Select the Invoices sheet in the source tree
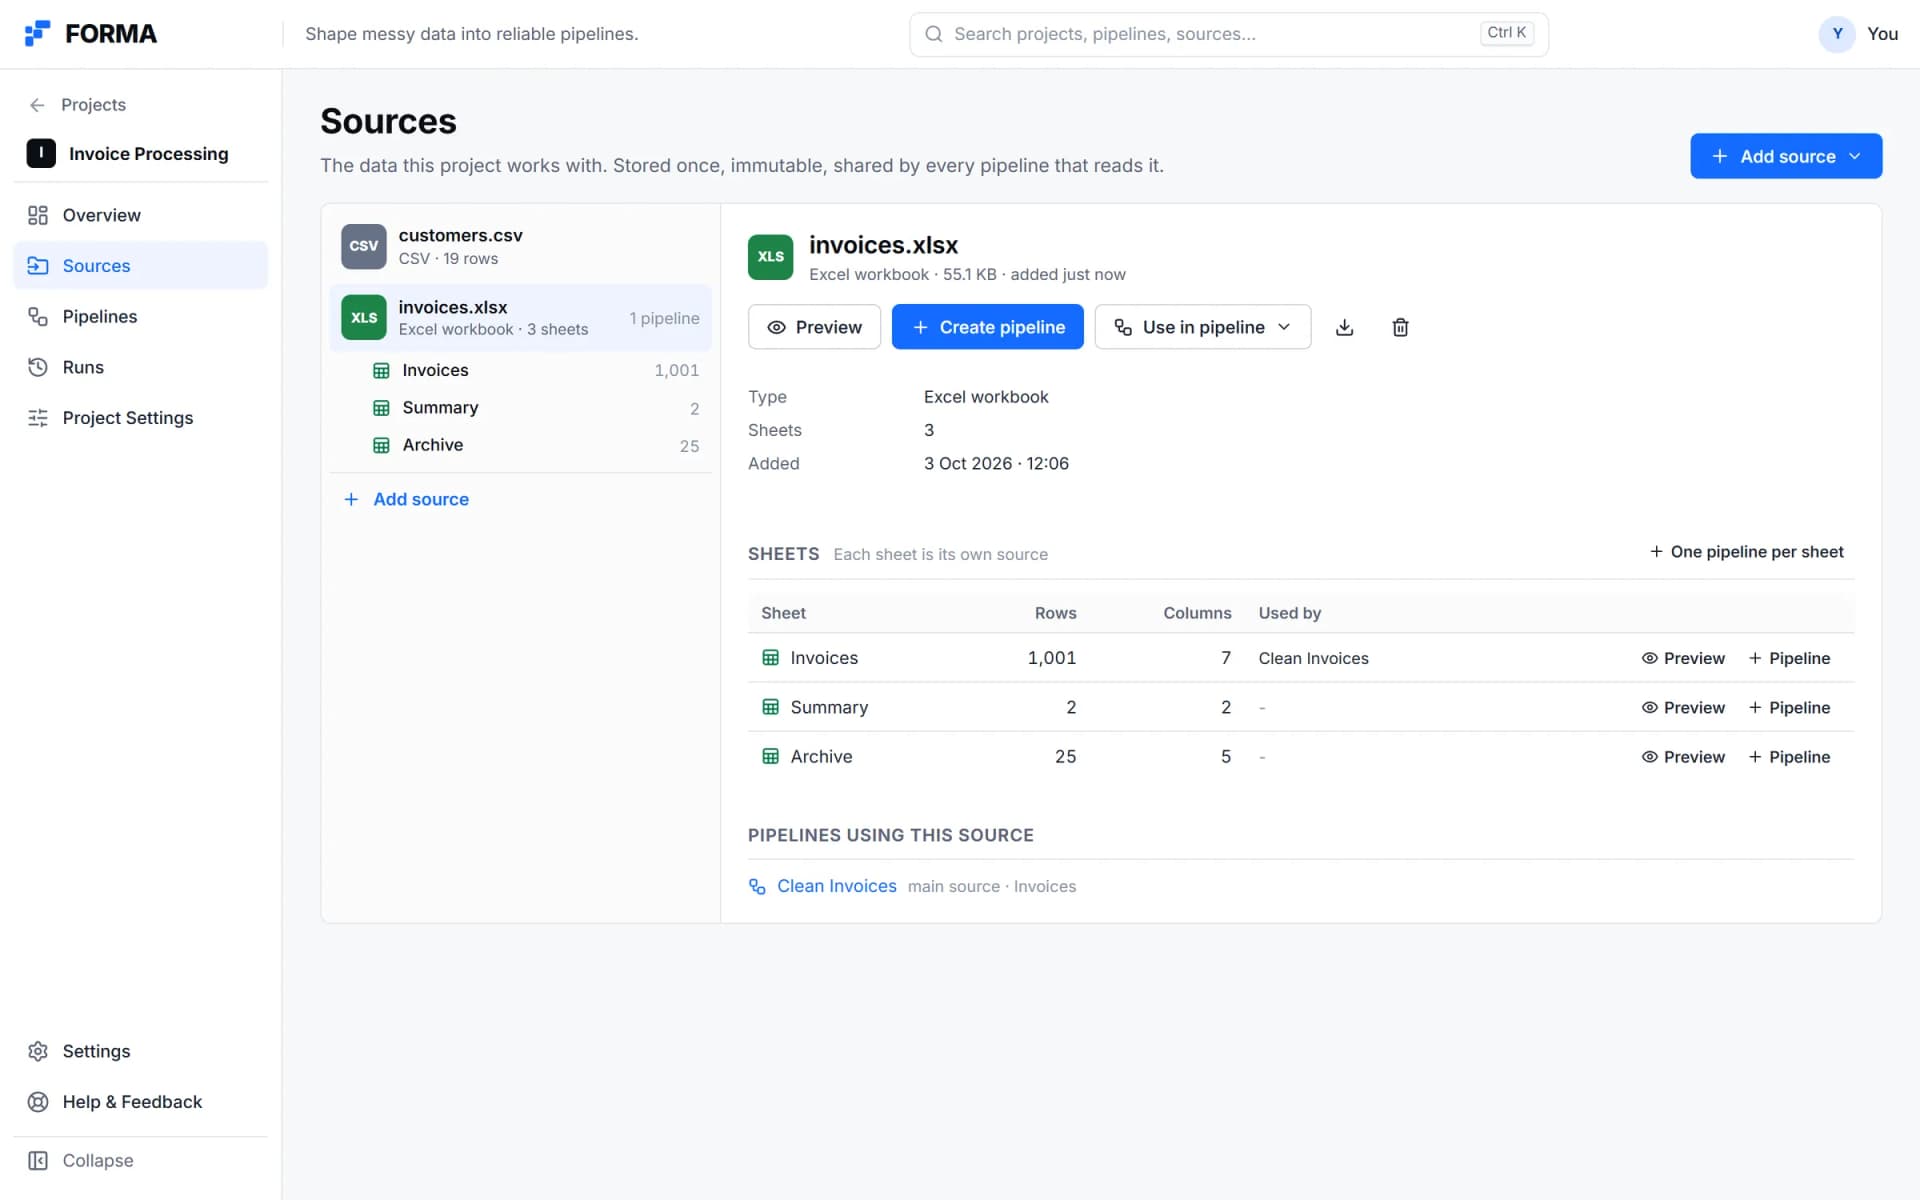The height and width of the screenshot is (1200, 1920). click(535, 370)
